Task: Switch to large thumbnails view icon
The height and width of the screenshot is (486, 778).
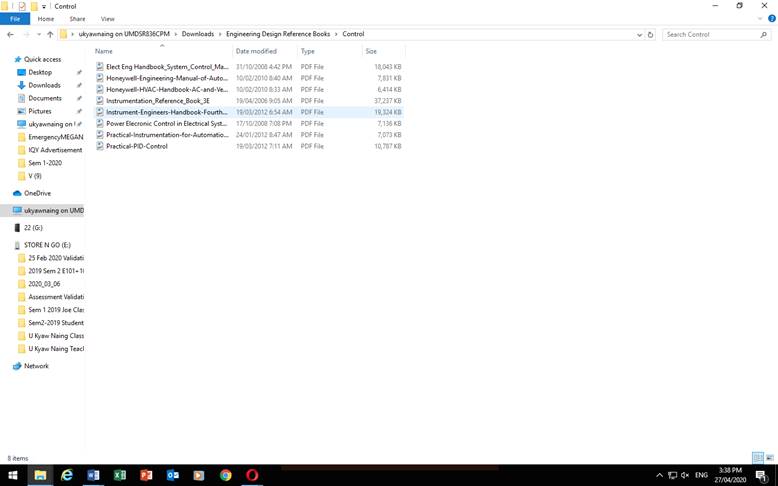Action: [x=770, y=457]
